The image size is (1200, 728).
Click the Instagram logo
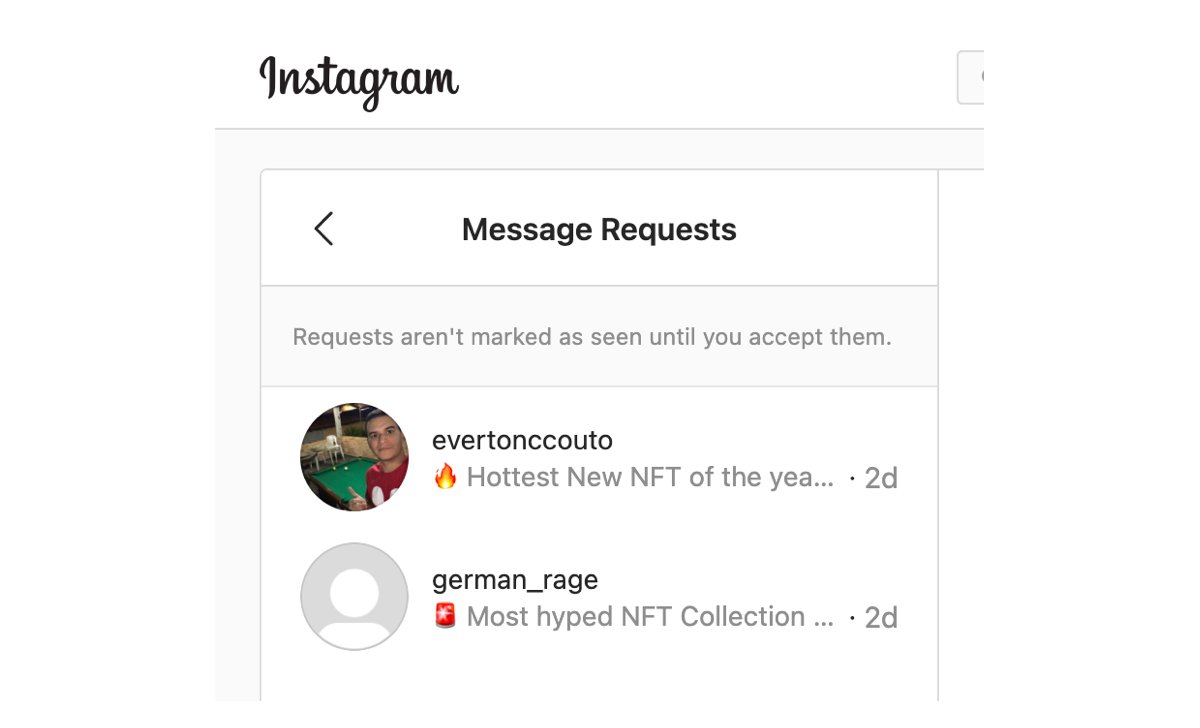[x=359, y=80]
